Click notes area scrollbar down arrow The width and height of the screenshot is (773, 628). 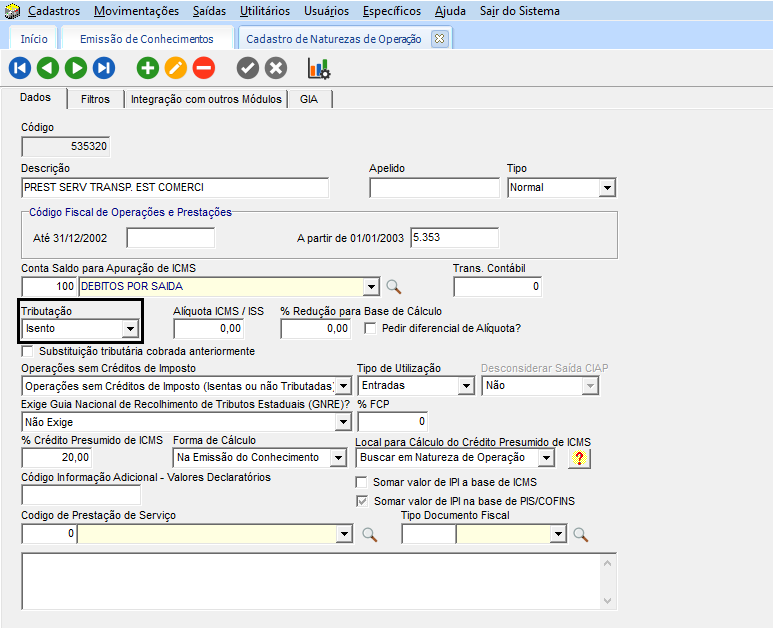607,601
